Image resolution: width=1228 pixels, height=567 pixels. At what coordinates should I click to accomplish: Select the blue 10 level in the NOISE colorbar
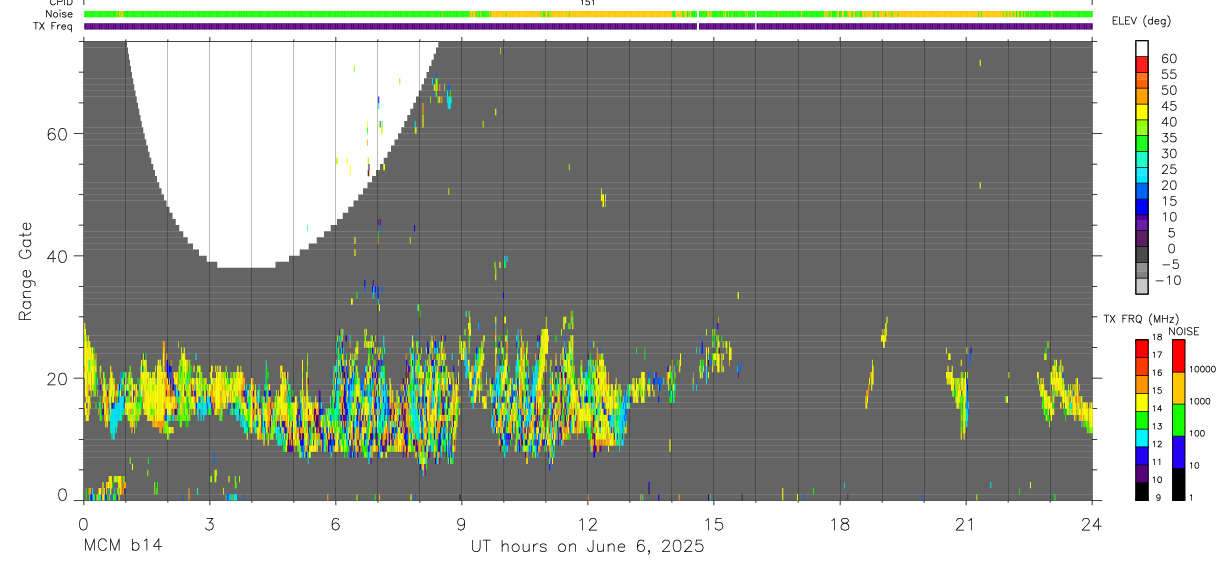pos(1178,452)
